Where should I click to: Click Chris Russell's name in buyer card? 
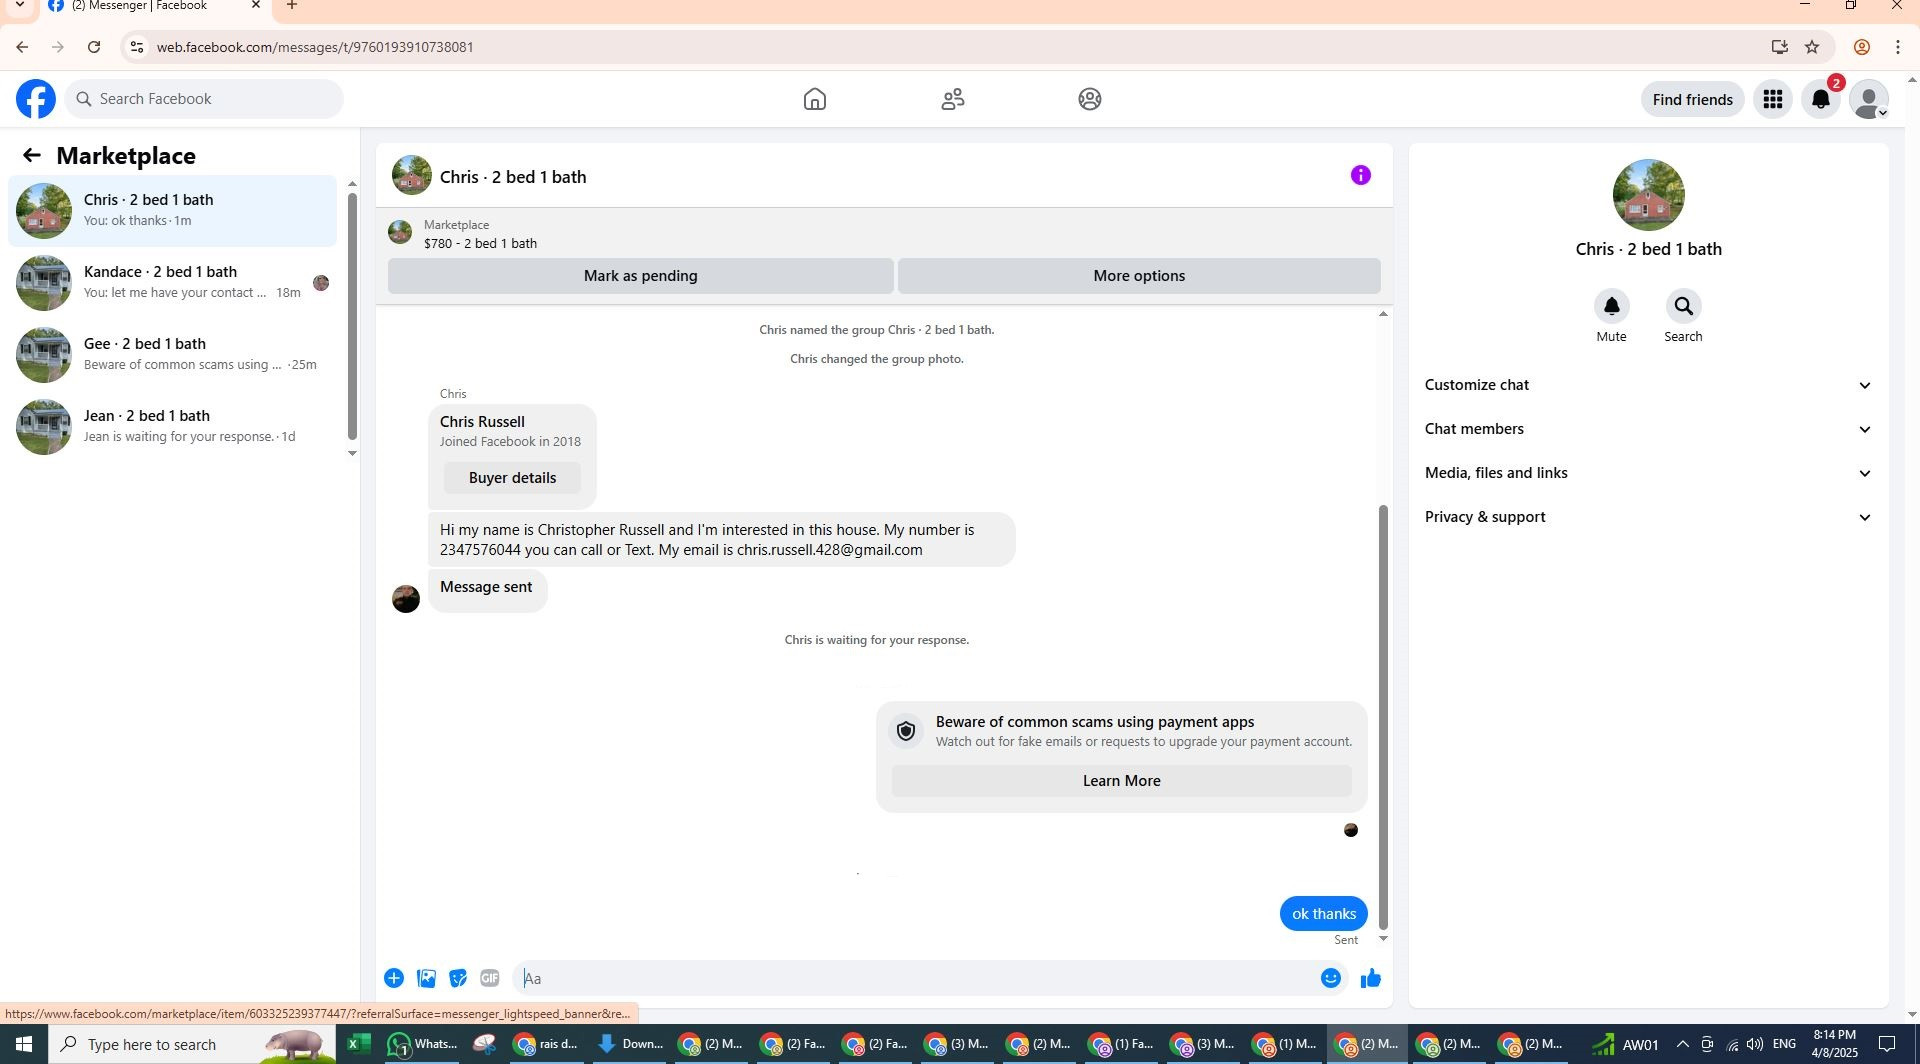coord(482,422)
